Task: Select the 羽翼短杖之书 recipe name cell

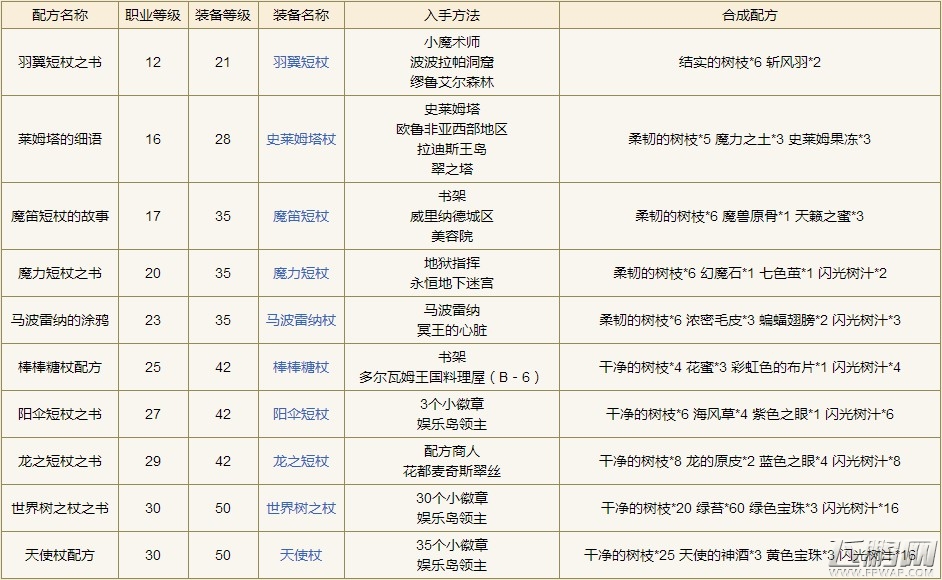Action: (x=60, y=62)
